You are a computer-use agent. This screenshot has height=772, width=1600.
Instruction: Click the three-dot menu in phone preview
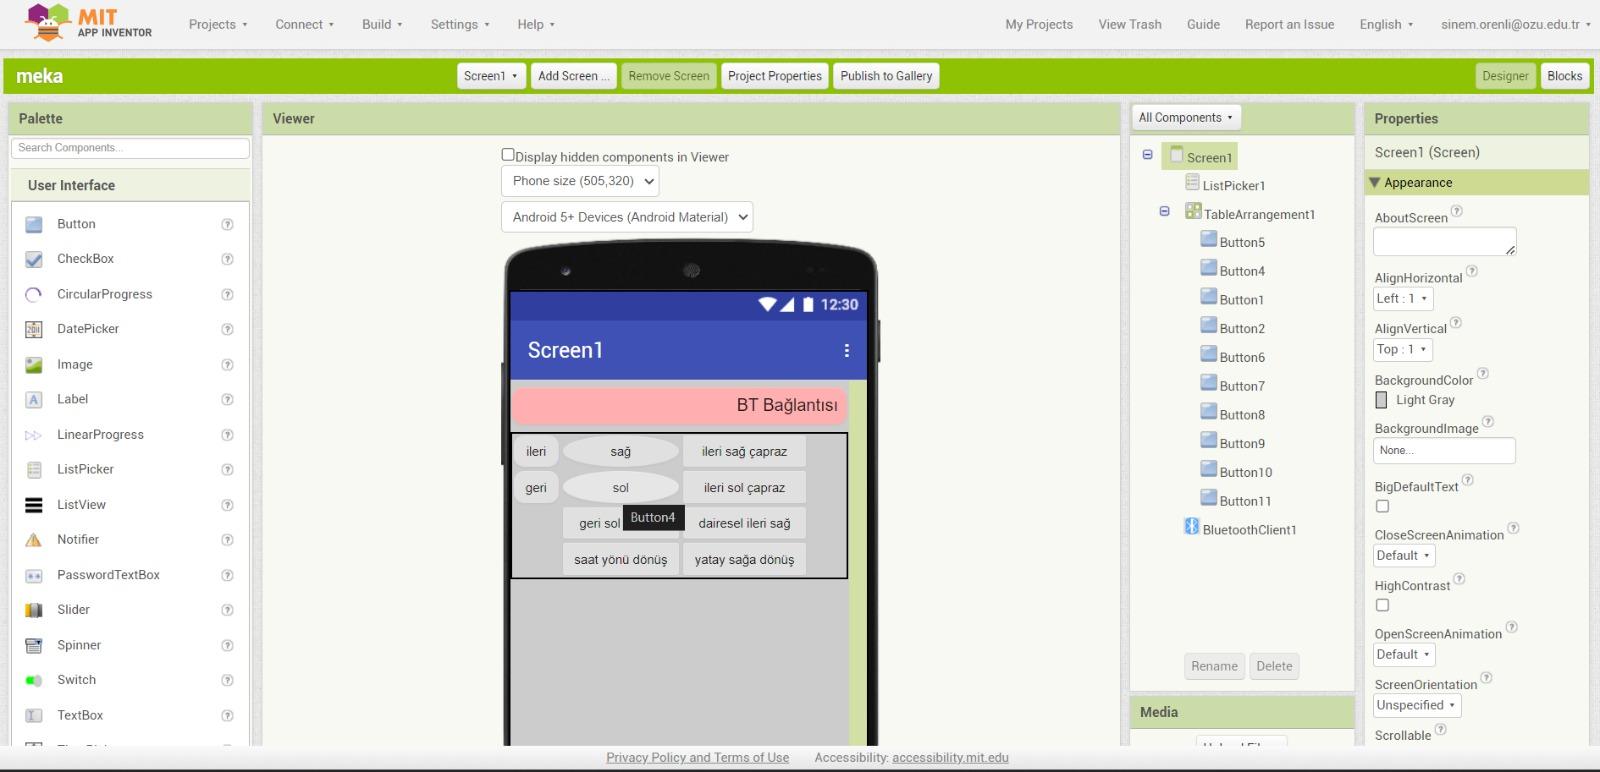coord(846,350)
